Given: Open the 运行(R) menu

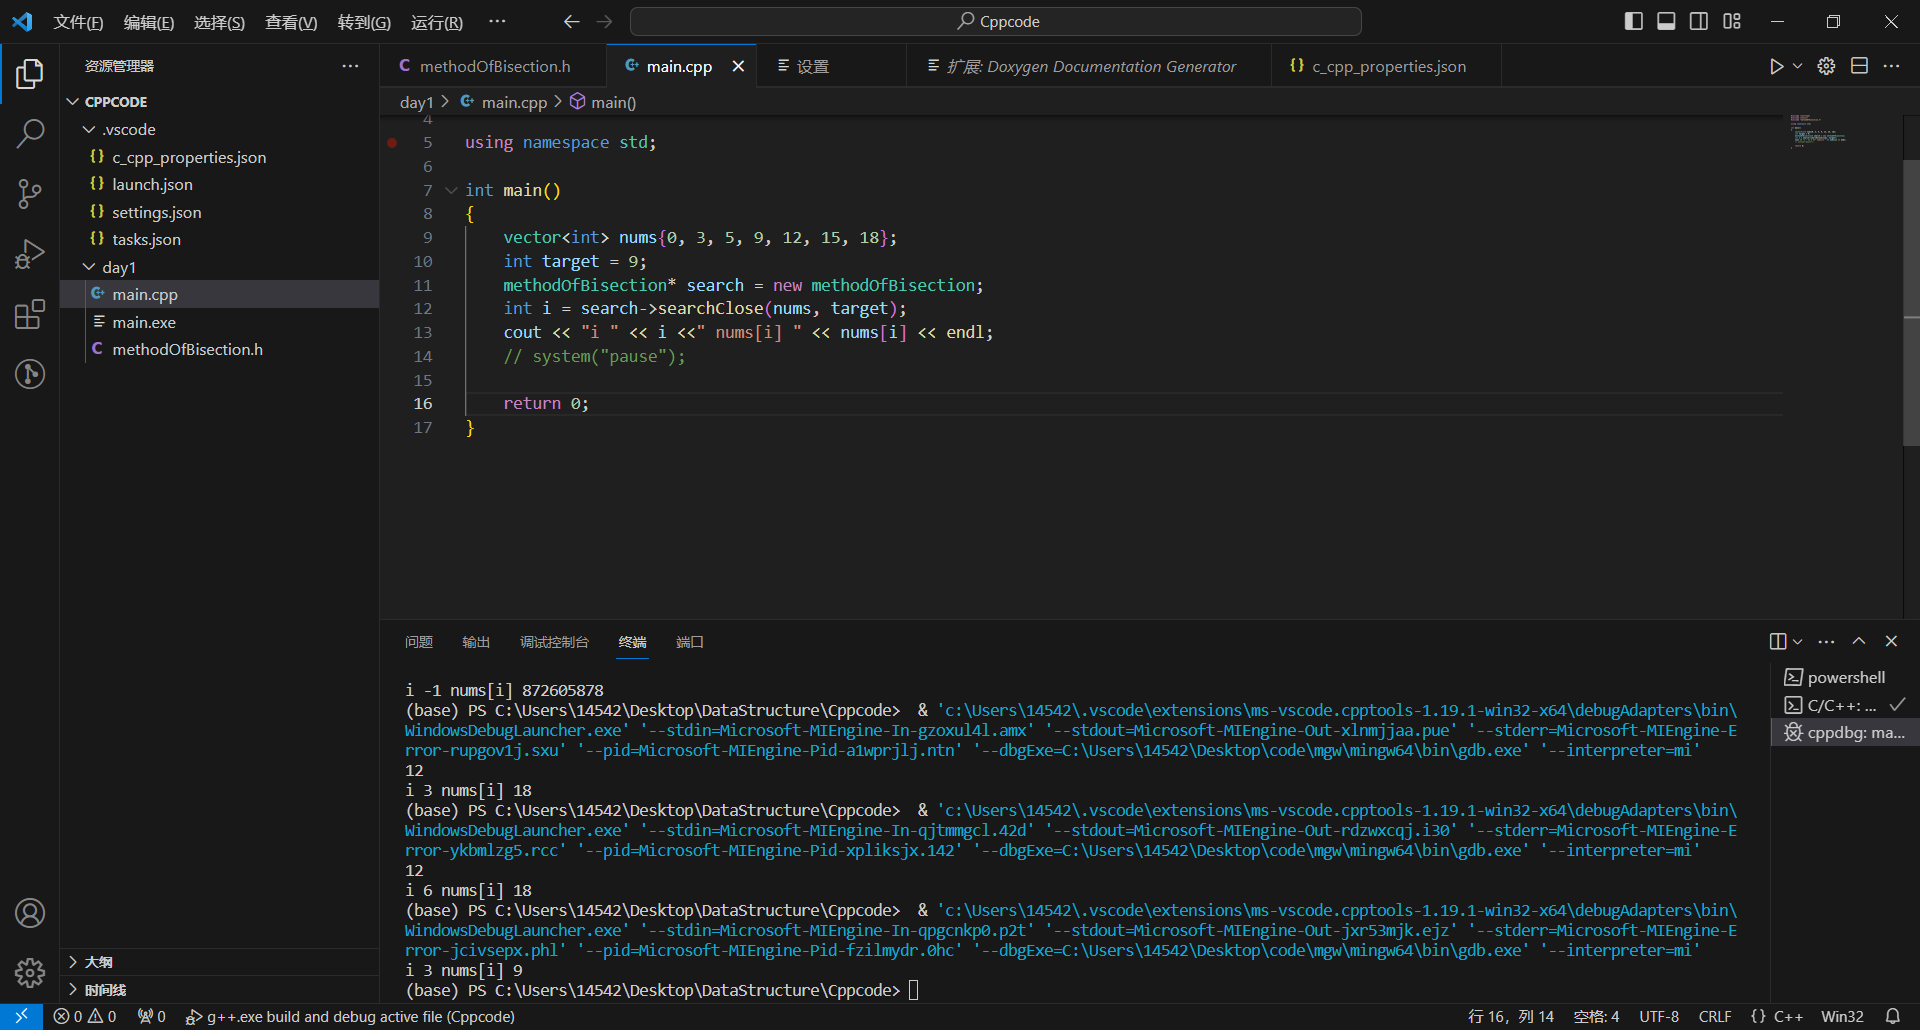Looking at the screenshot, I should [x=437, y=22].
